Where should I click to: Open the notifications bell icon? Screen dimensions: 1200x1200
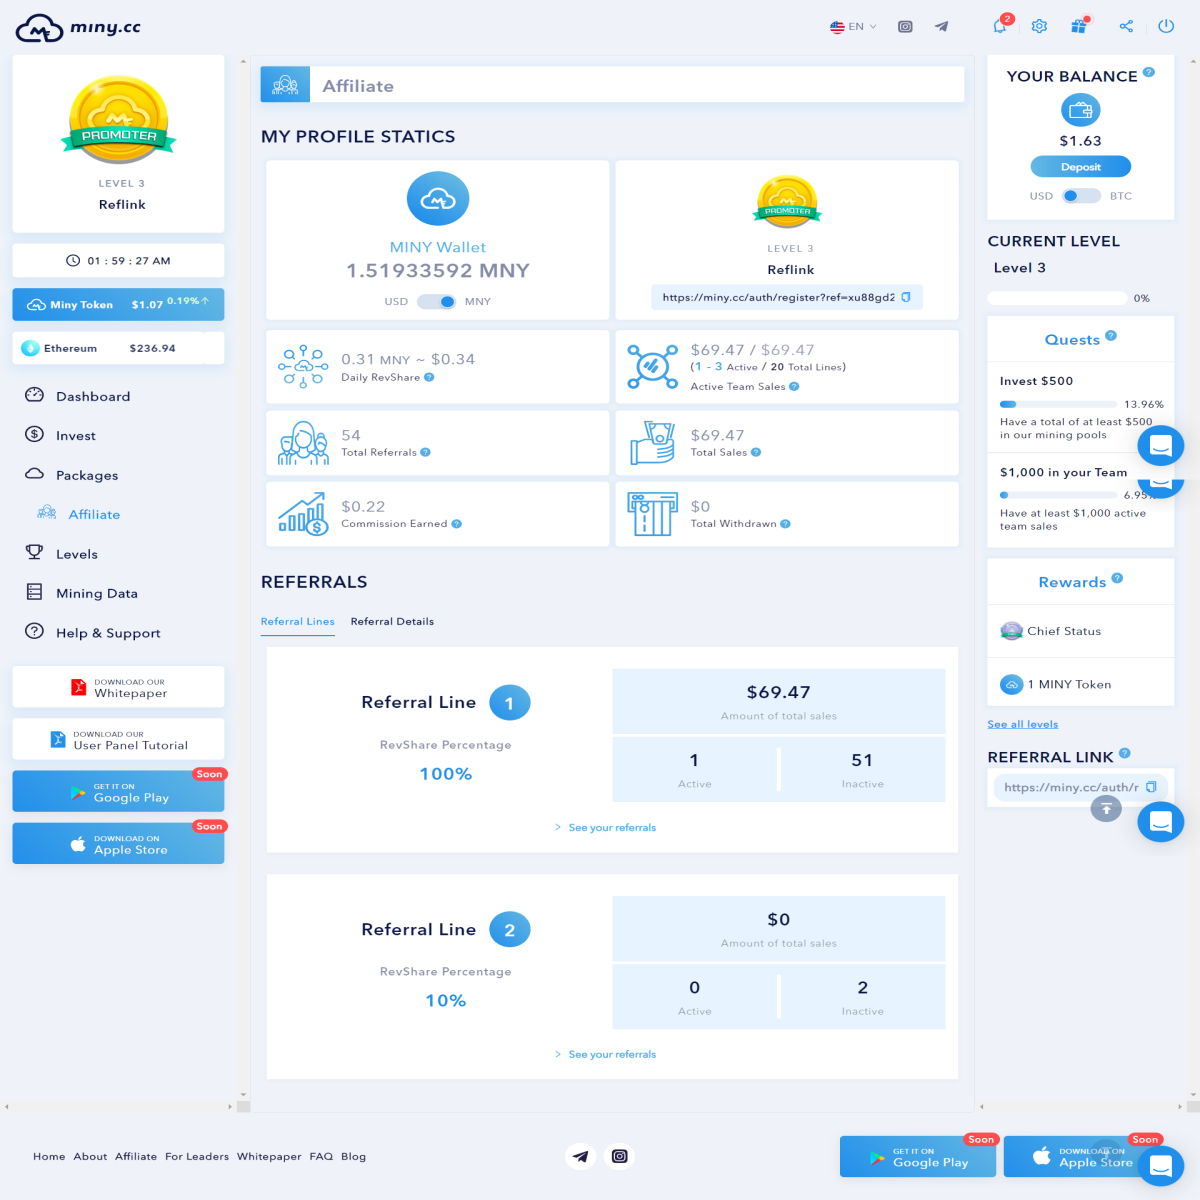(x=999, y=26)
